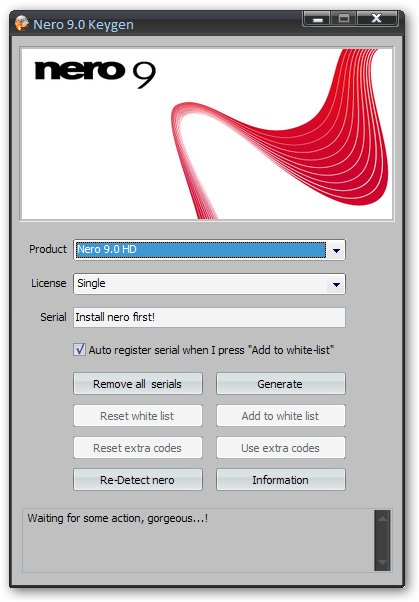Click the Generate button
The height and width of the screenshot is (602, 419).
tap(281, 384)
